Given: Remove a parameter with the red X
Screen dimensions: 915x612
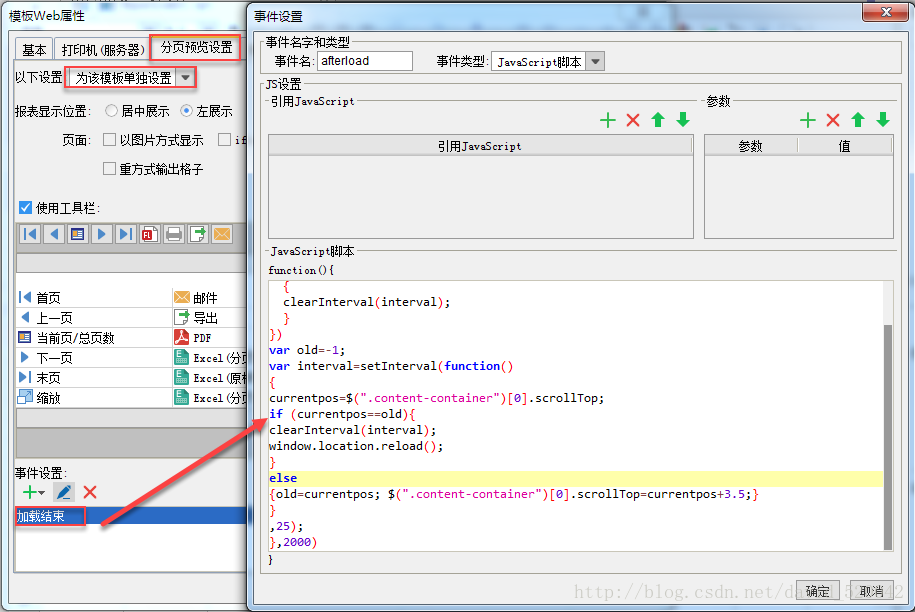Looking at the screenshot, I should (833, 120).
